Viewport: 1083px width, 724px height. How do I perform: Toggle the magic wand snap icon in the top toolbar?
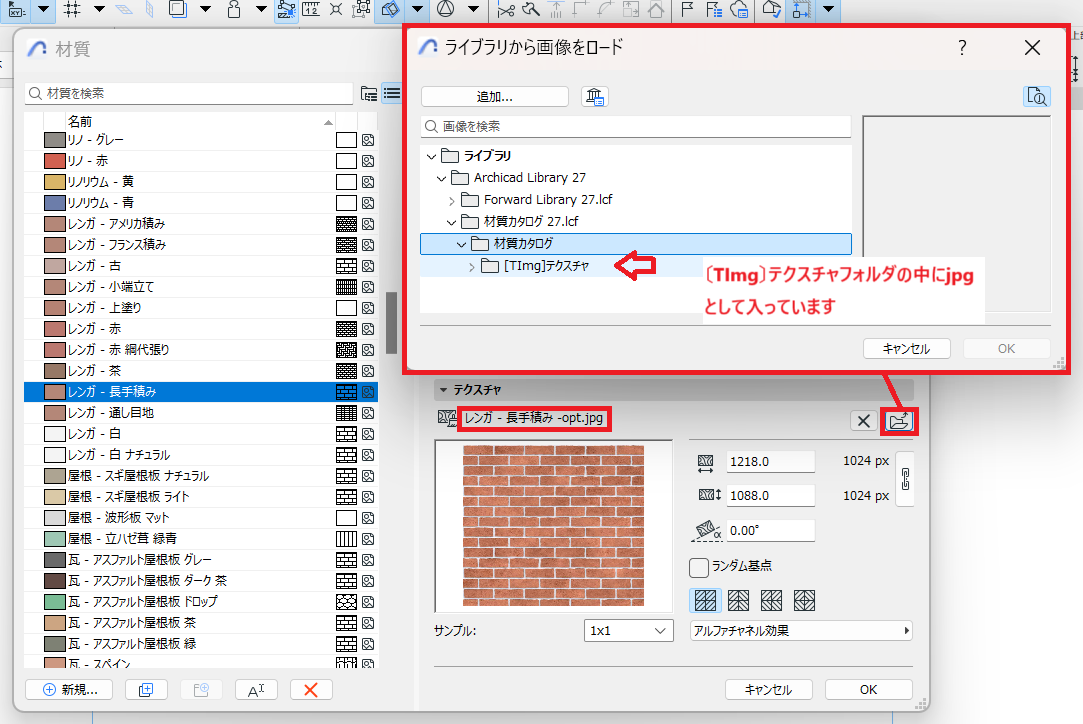(285, 10)
